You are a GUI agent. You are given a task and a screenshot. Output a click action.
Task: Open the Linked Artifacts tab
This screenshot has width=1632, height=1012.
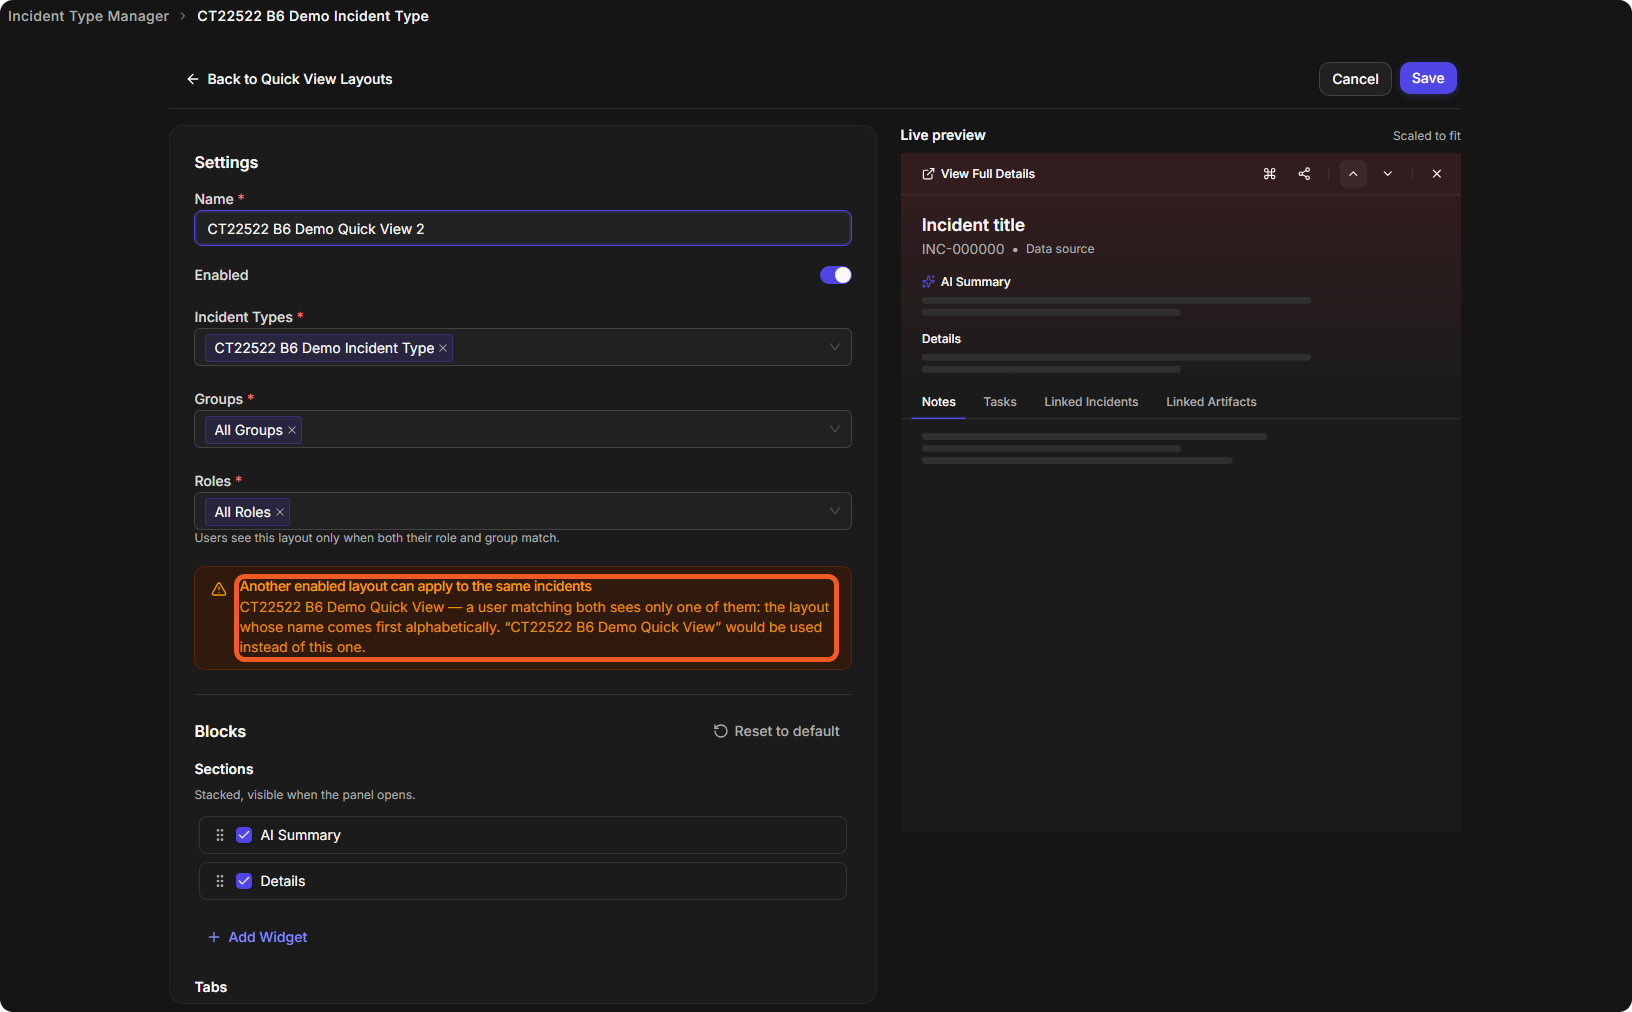point(1211,402)
